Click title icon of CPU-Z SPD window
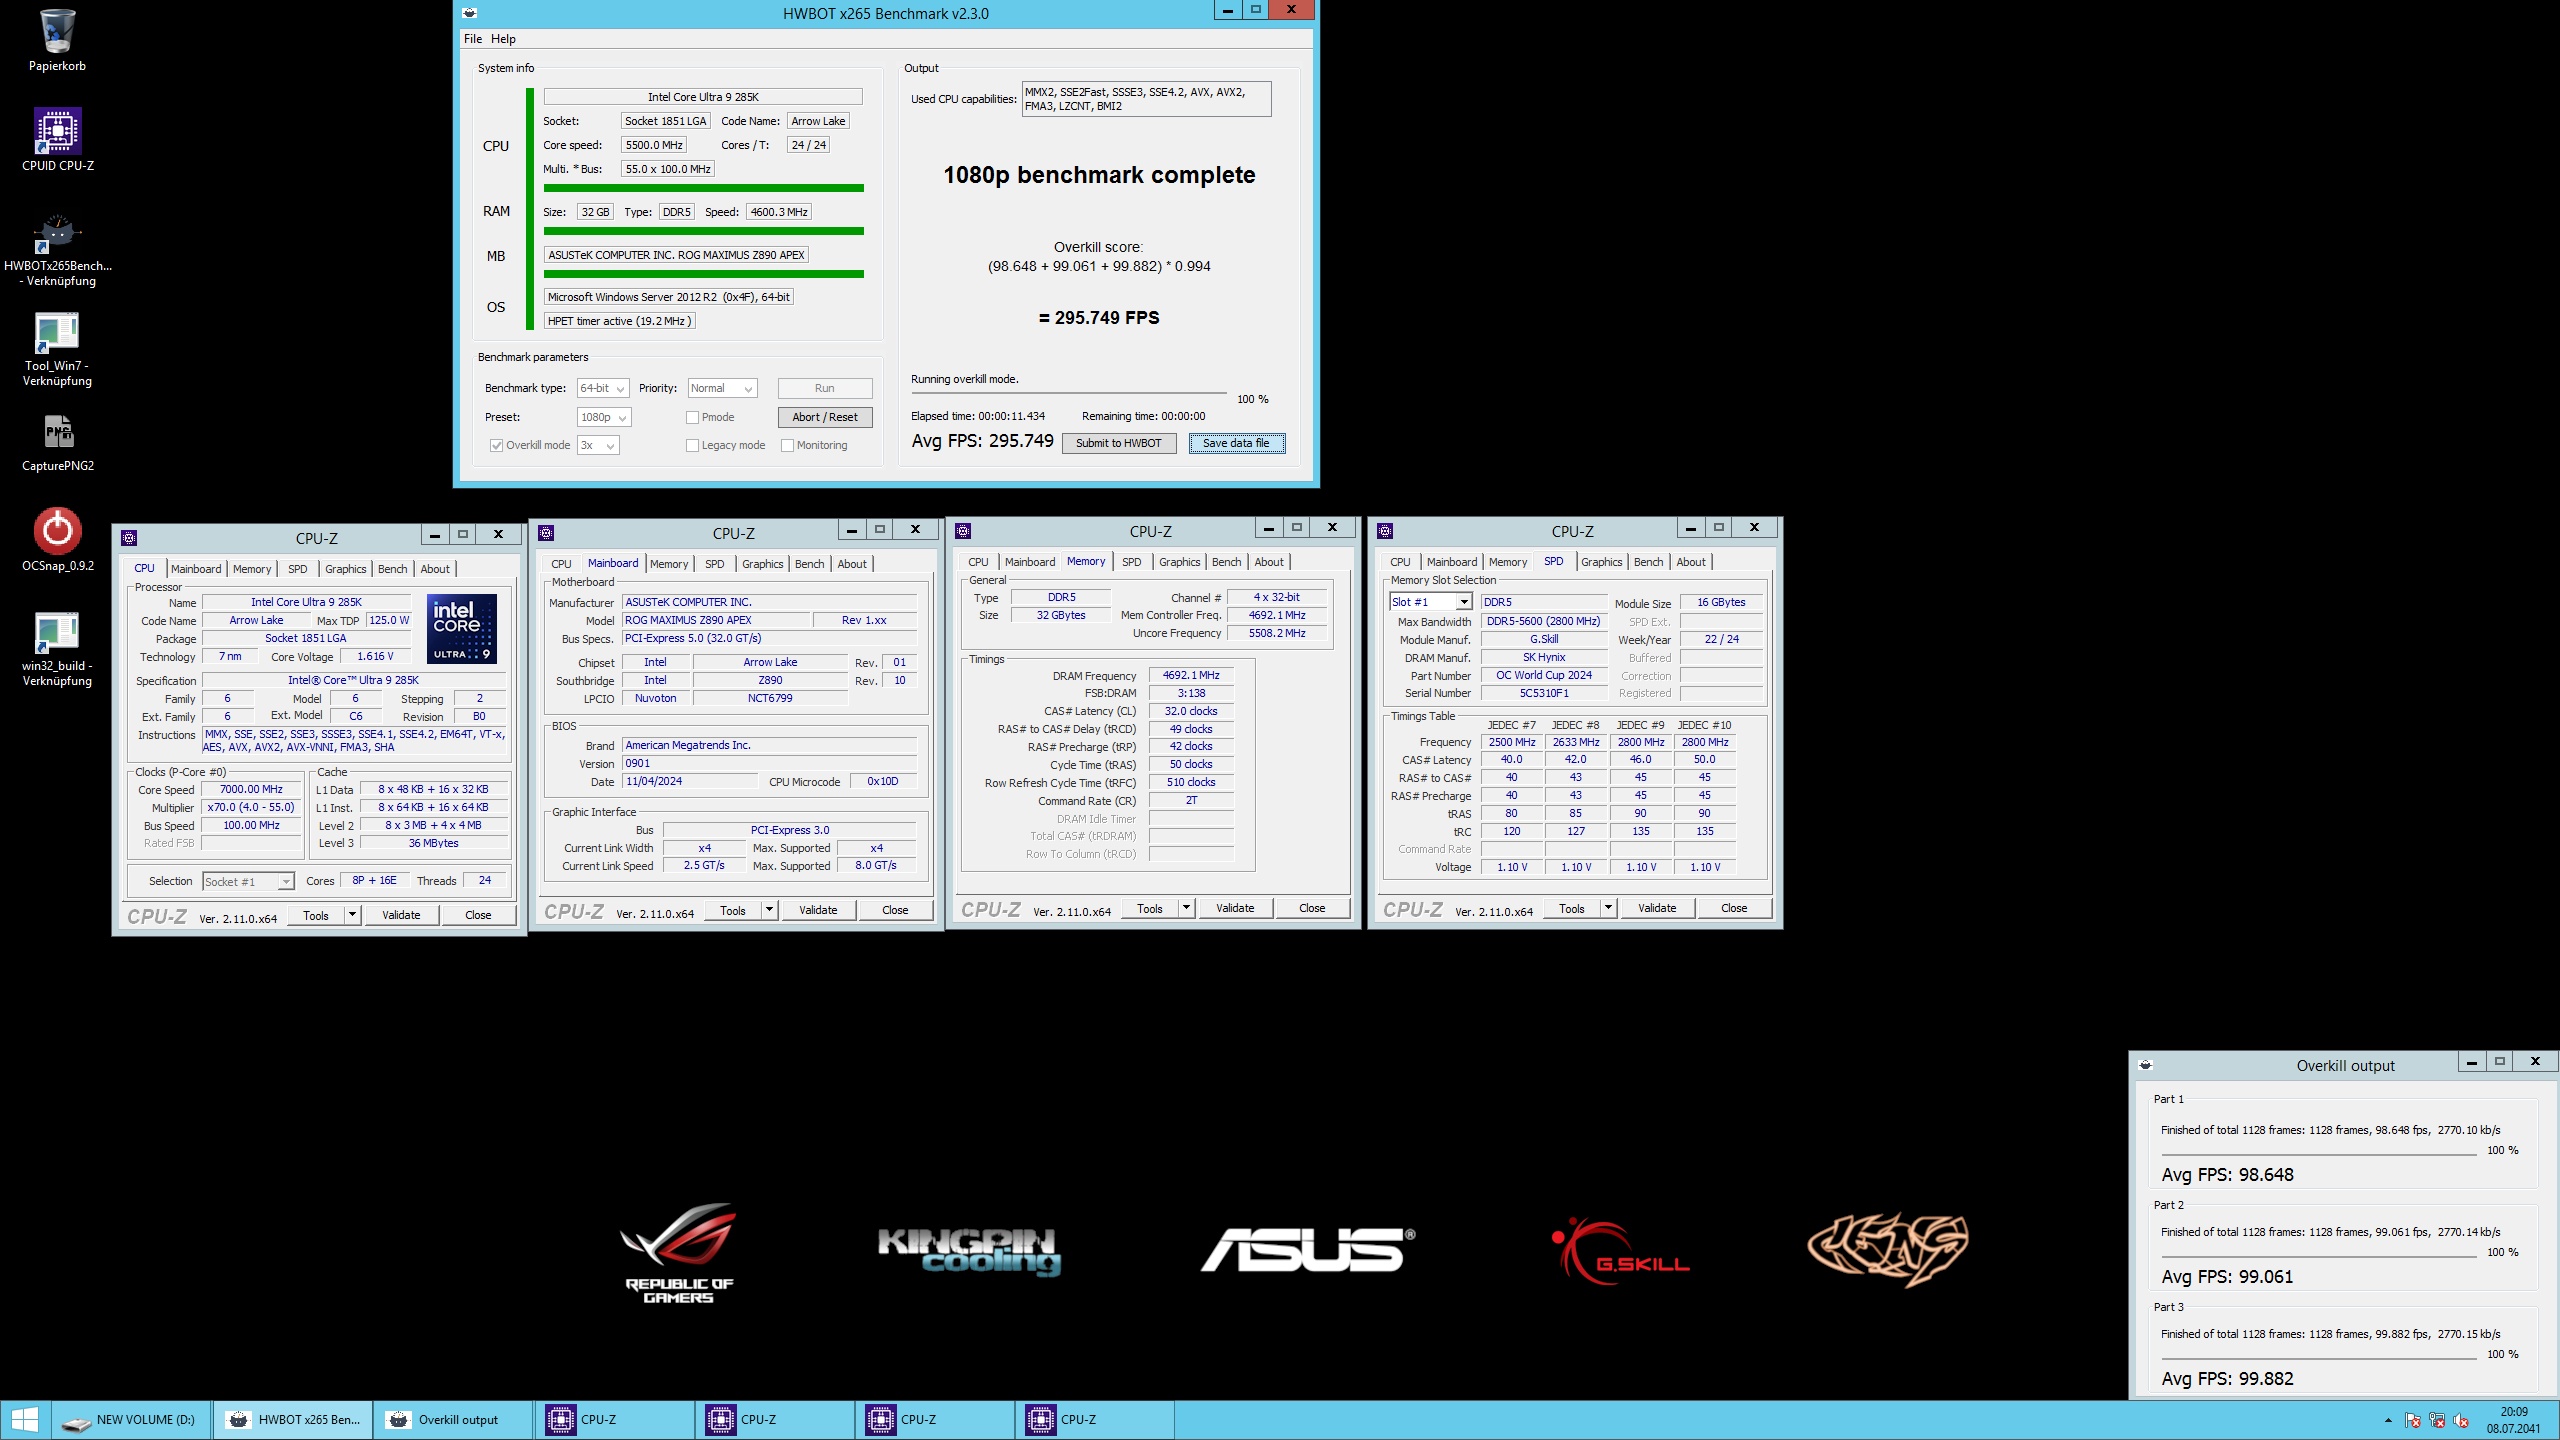Screen dimensions: 2560x1440 click(1385, 531)
